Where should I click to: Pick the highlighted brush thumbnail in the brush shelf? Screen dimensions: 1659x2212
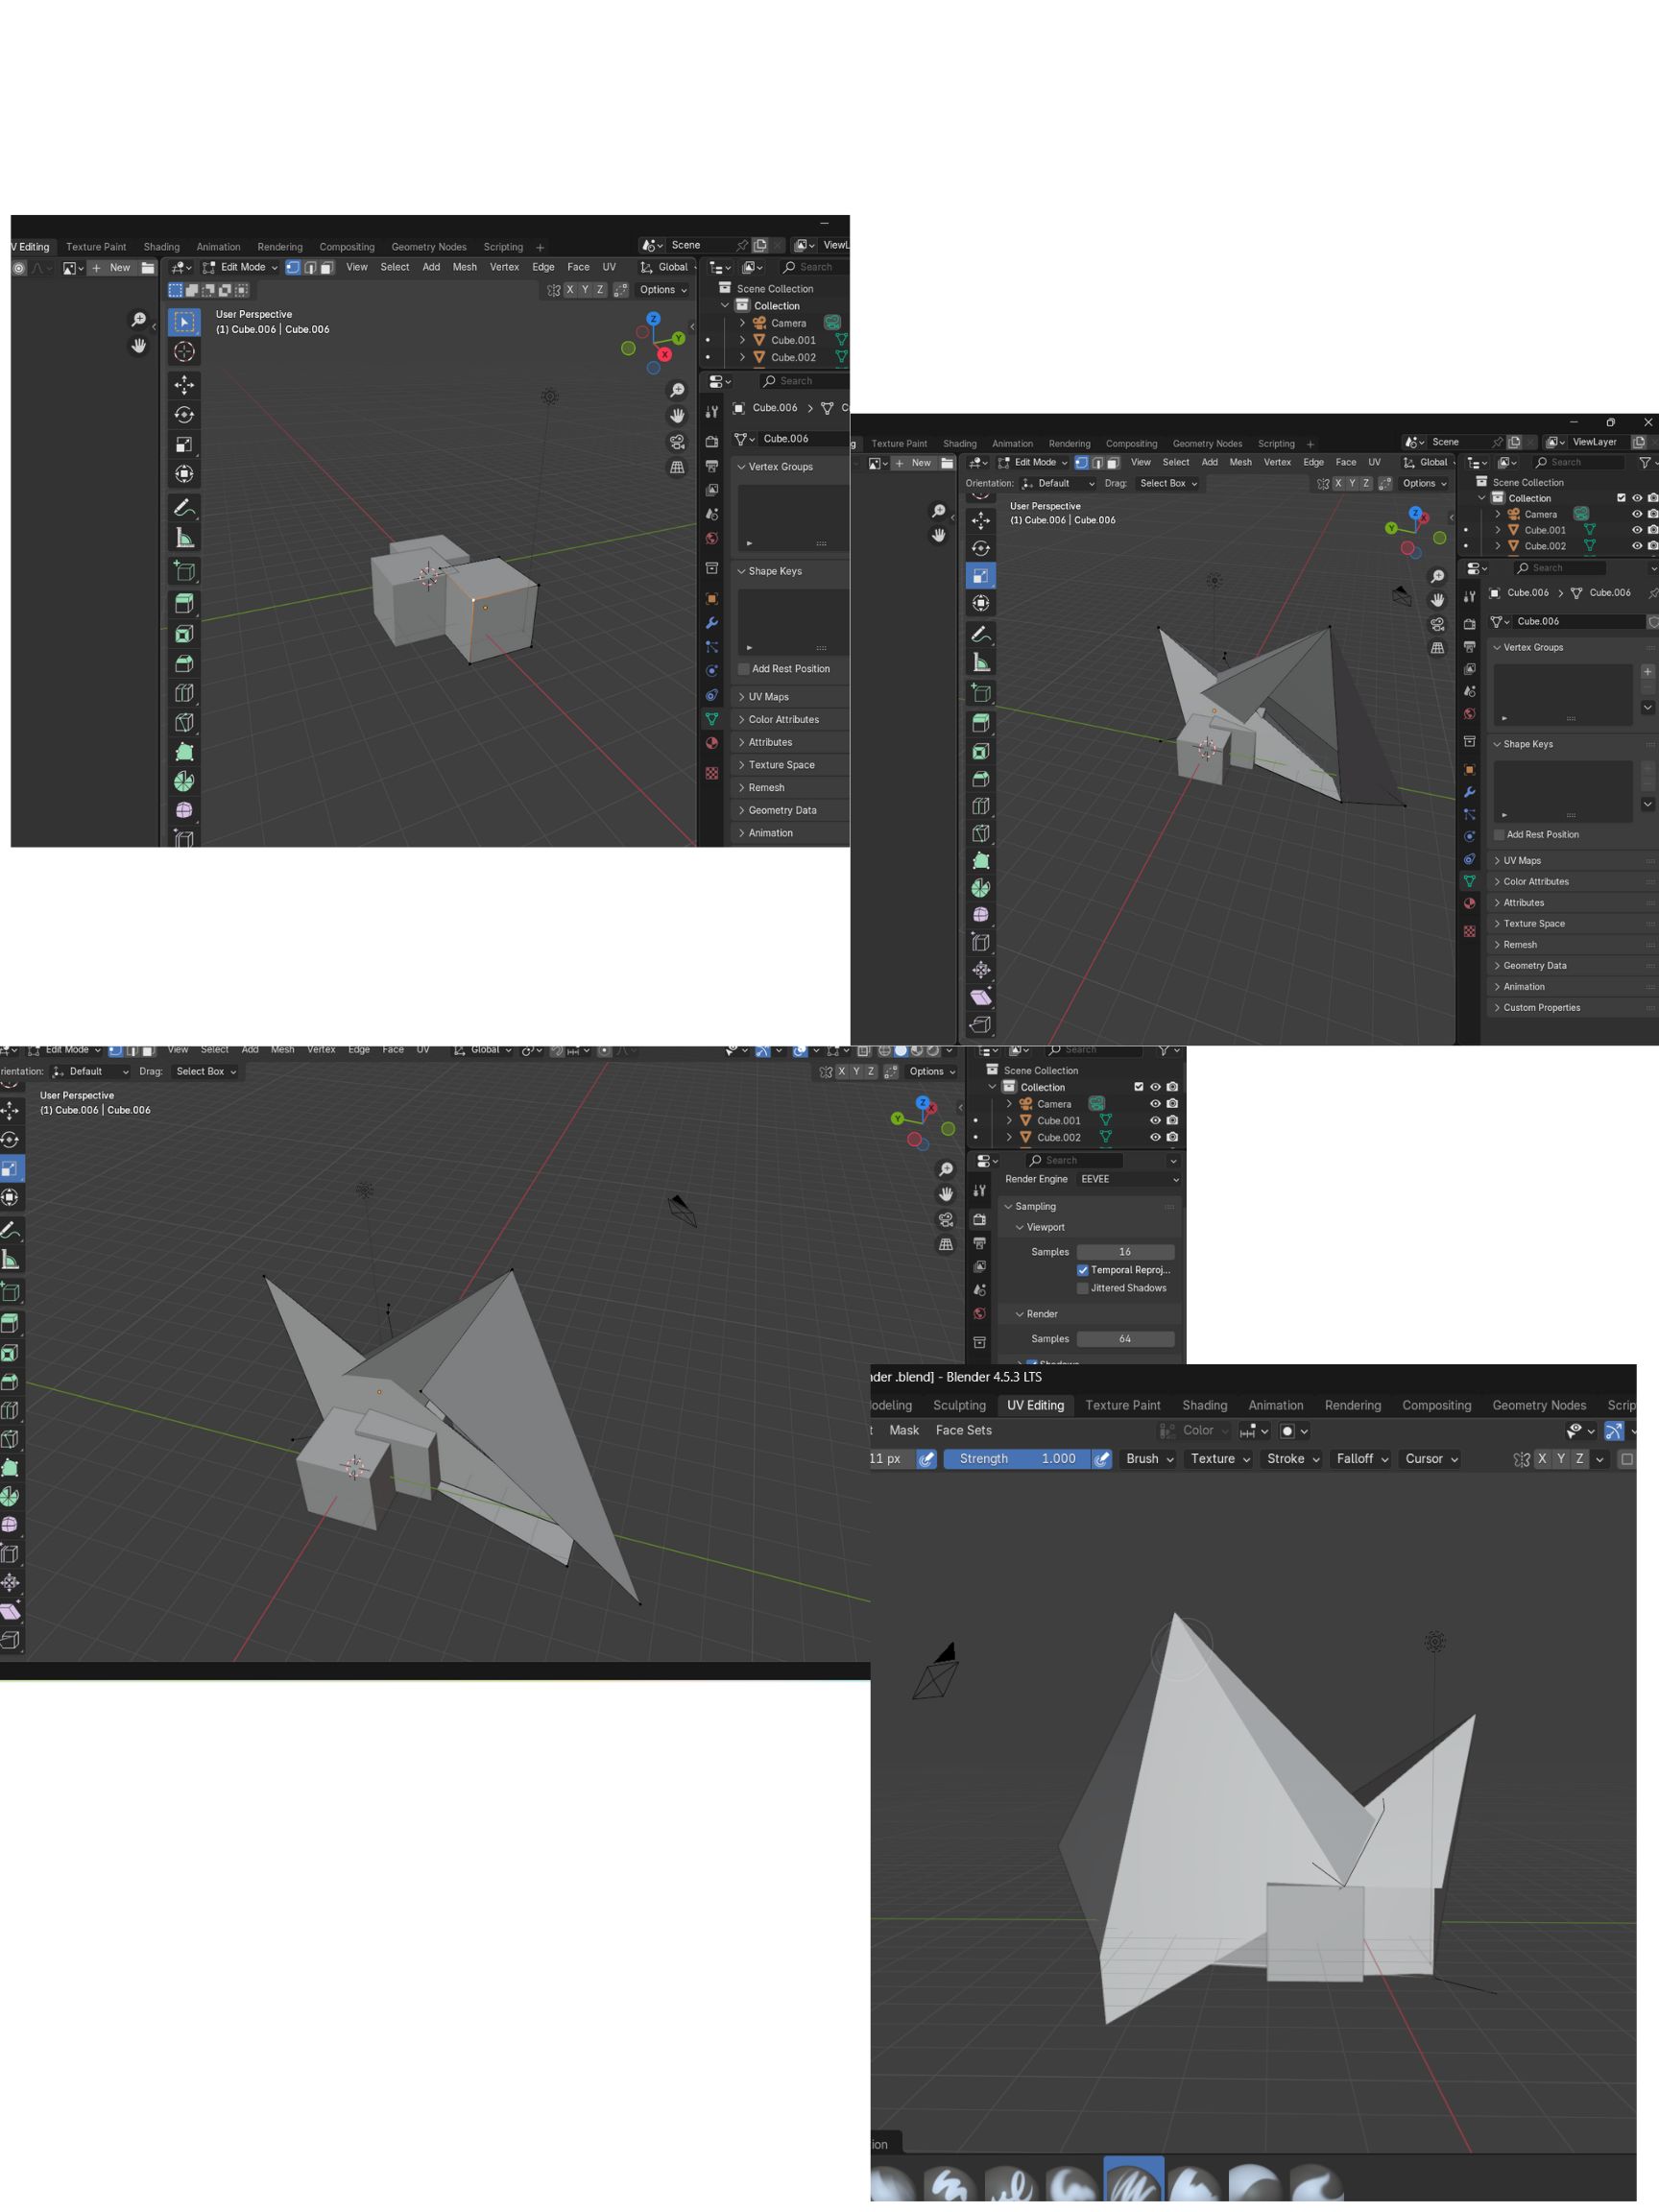click(x=1133, y=2183)
